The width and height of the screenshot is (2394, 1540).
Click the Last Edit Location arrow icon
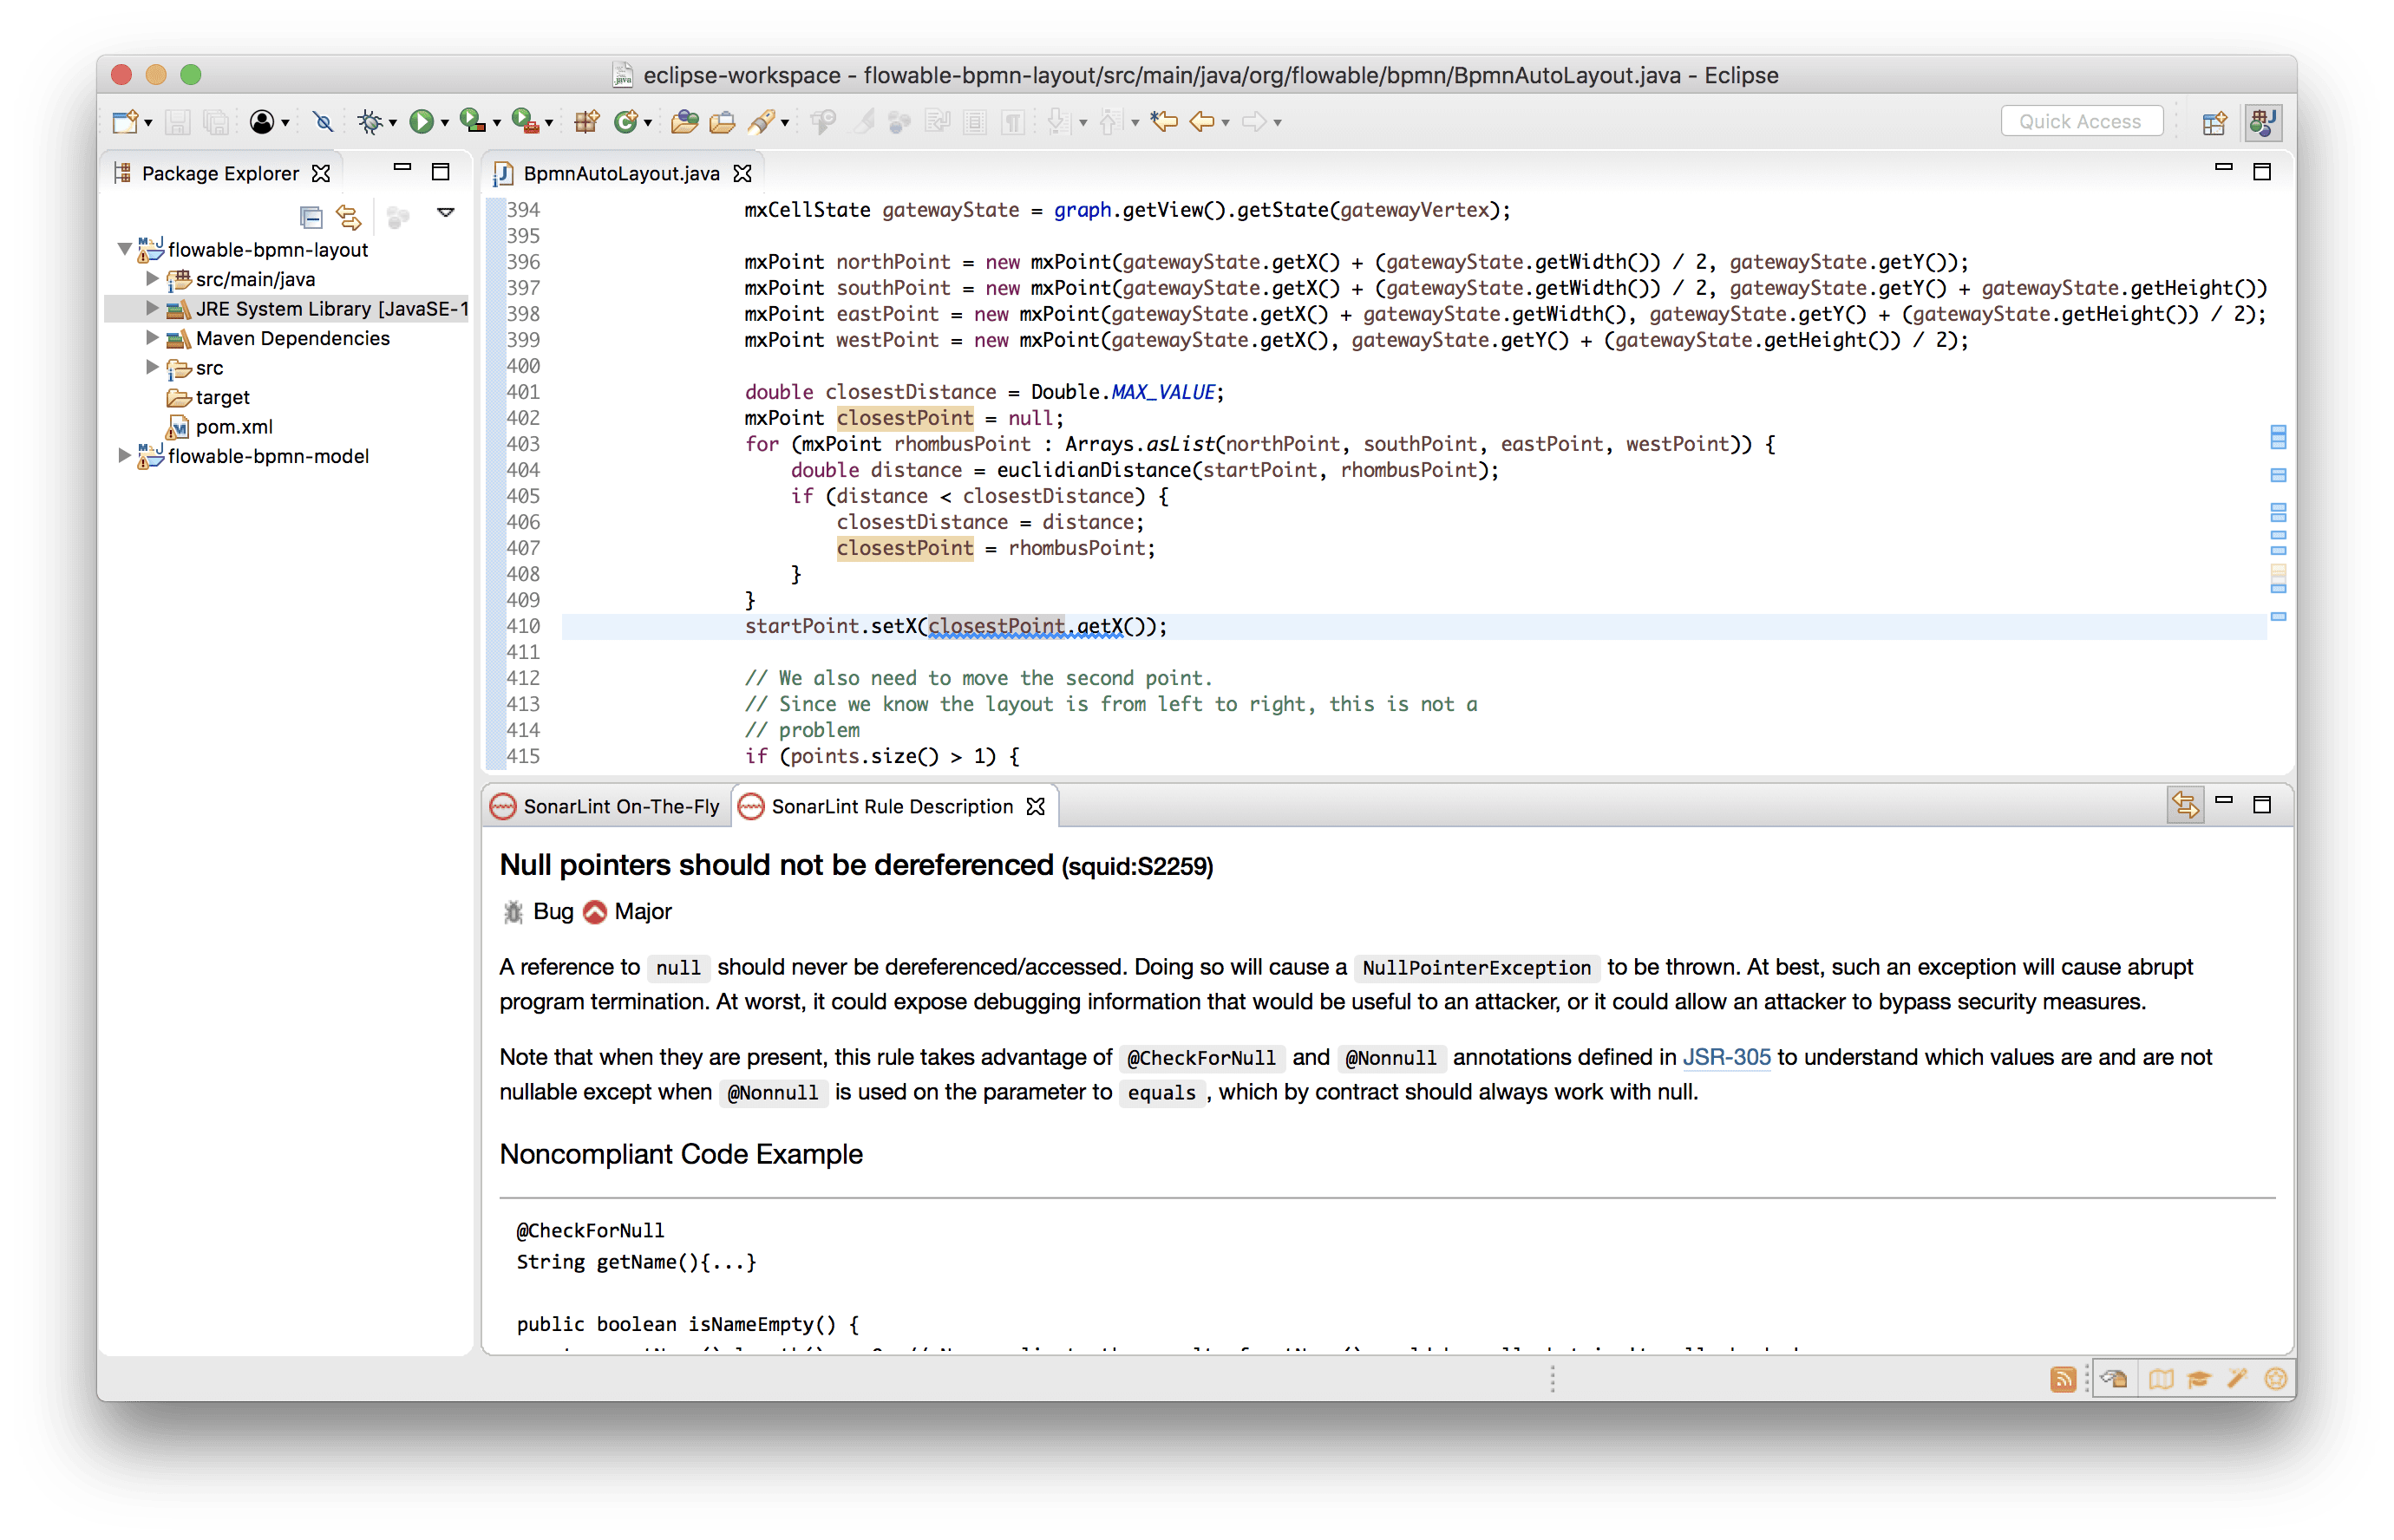pyautogui.click(x=1164, y=122)
